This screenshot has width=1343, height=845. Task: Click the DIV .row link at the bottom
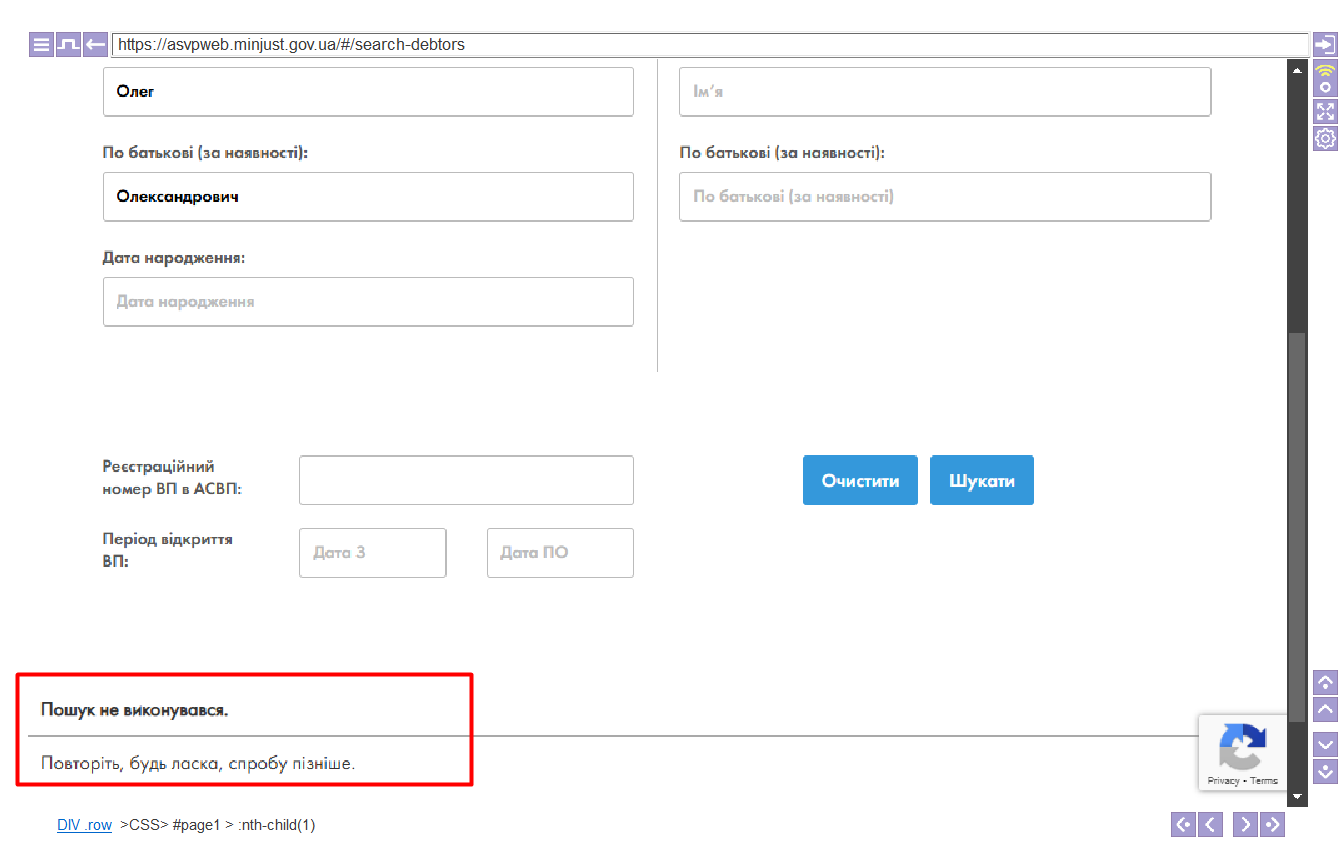[84, 825]
